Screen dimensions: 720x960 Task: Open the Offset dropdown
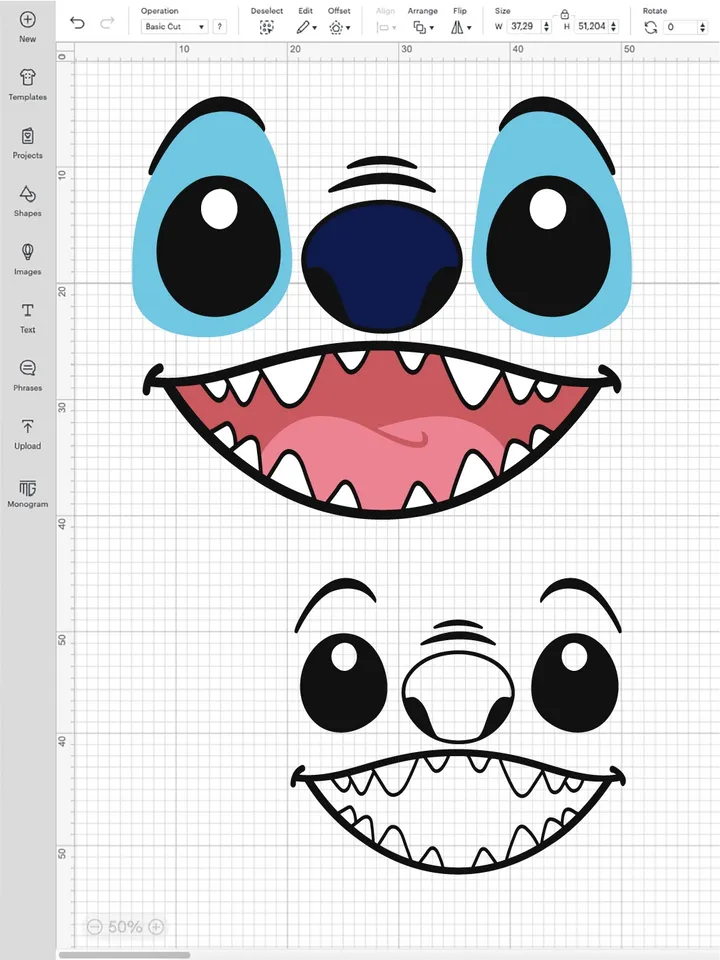point(339,28)
